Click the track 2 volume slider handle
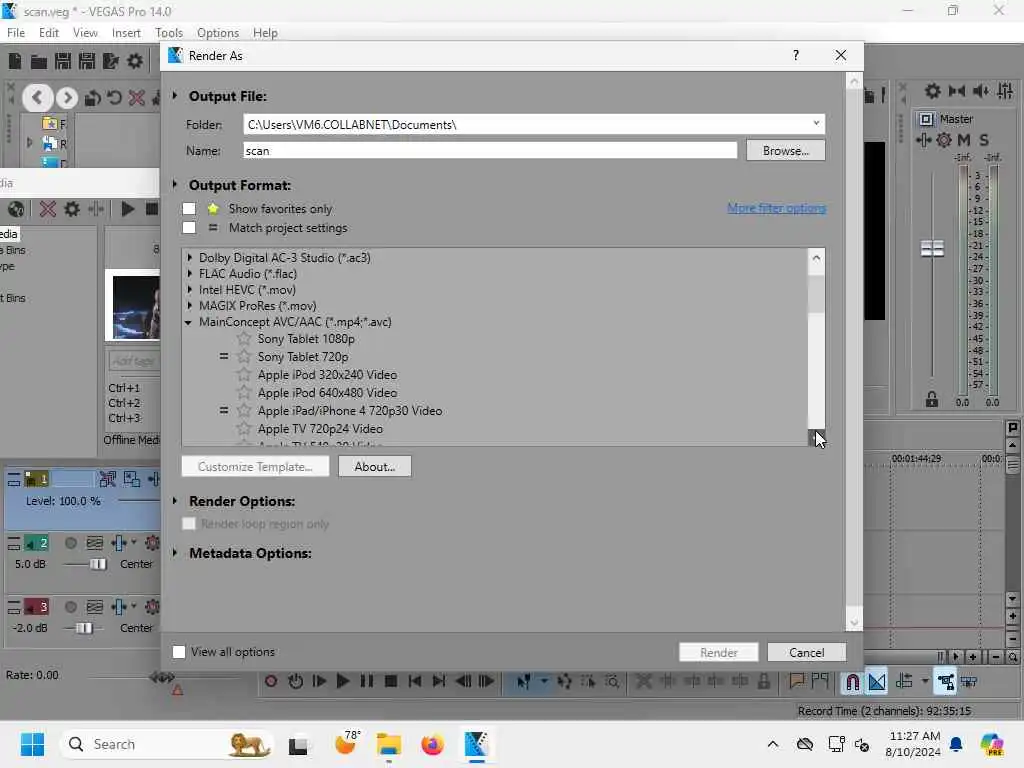 [98, 564]
